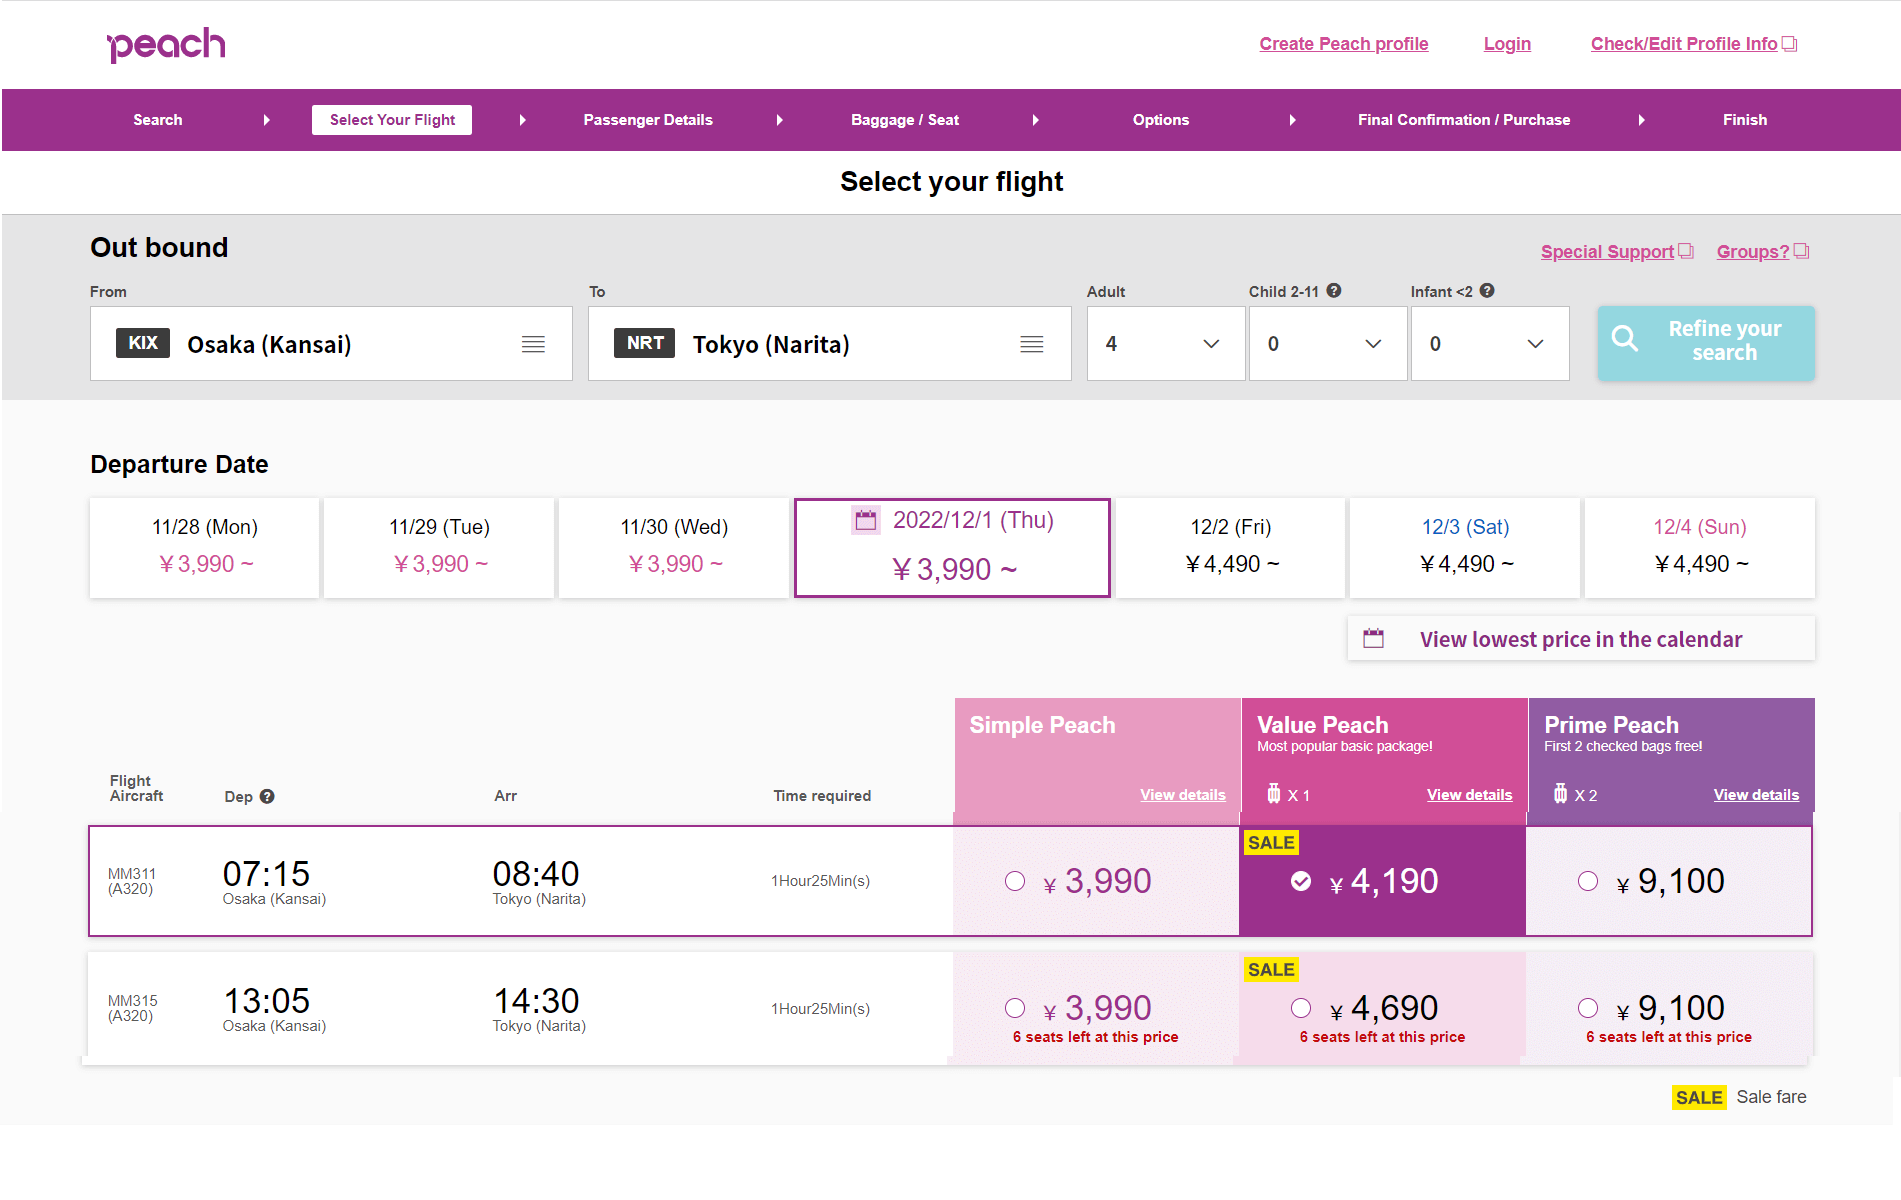Click external icon beside Special Support
The image size is (1901, 1200).
click(1686, 251)
